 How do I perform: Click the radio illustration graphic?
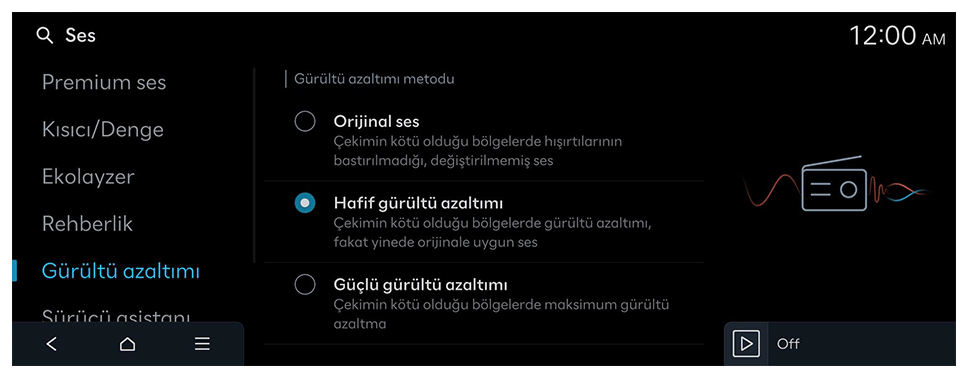click(x=837, y=185)
